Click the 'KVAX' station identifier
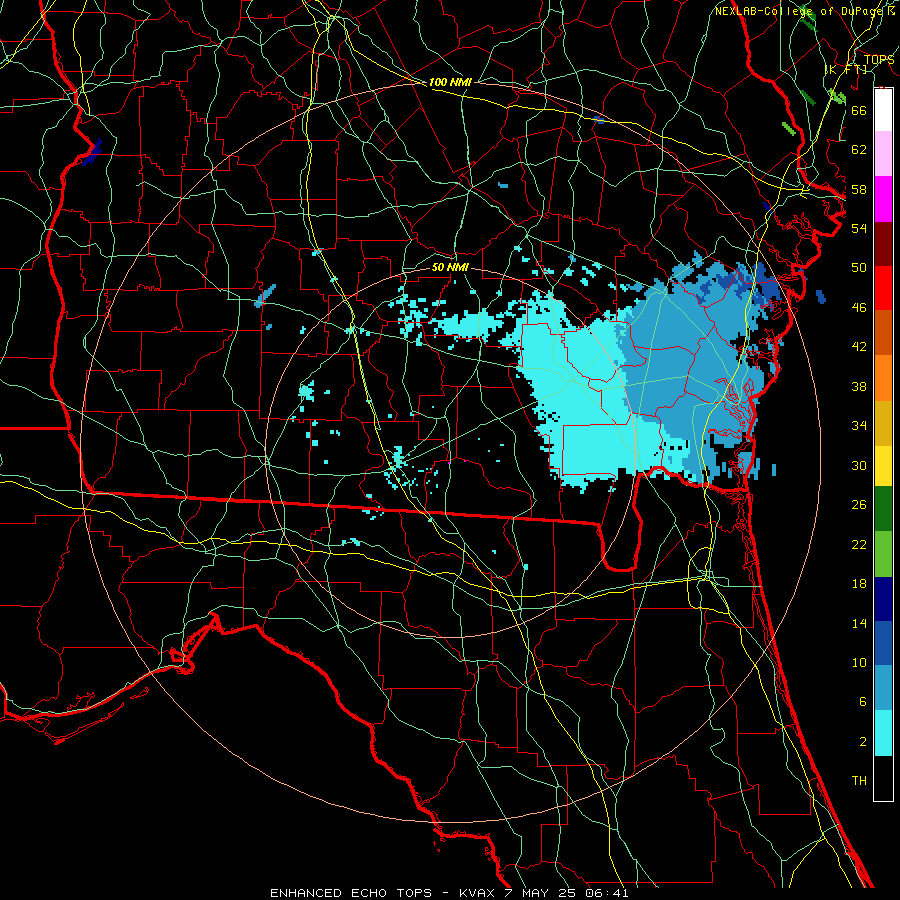The image size is (900, 900). click(476, 893)
